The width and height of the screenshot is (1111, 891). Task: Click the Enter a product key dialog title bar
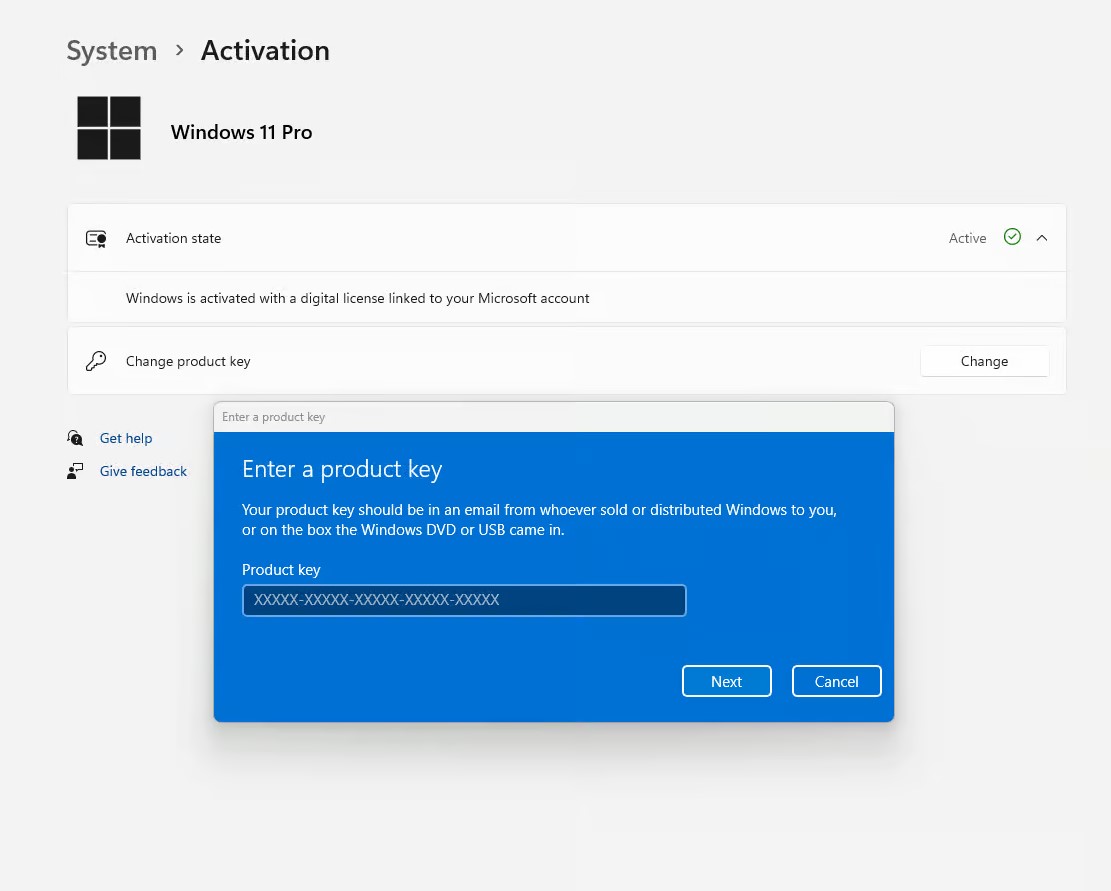click(x=553, y=417)
